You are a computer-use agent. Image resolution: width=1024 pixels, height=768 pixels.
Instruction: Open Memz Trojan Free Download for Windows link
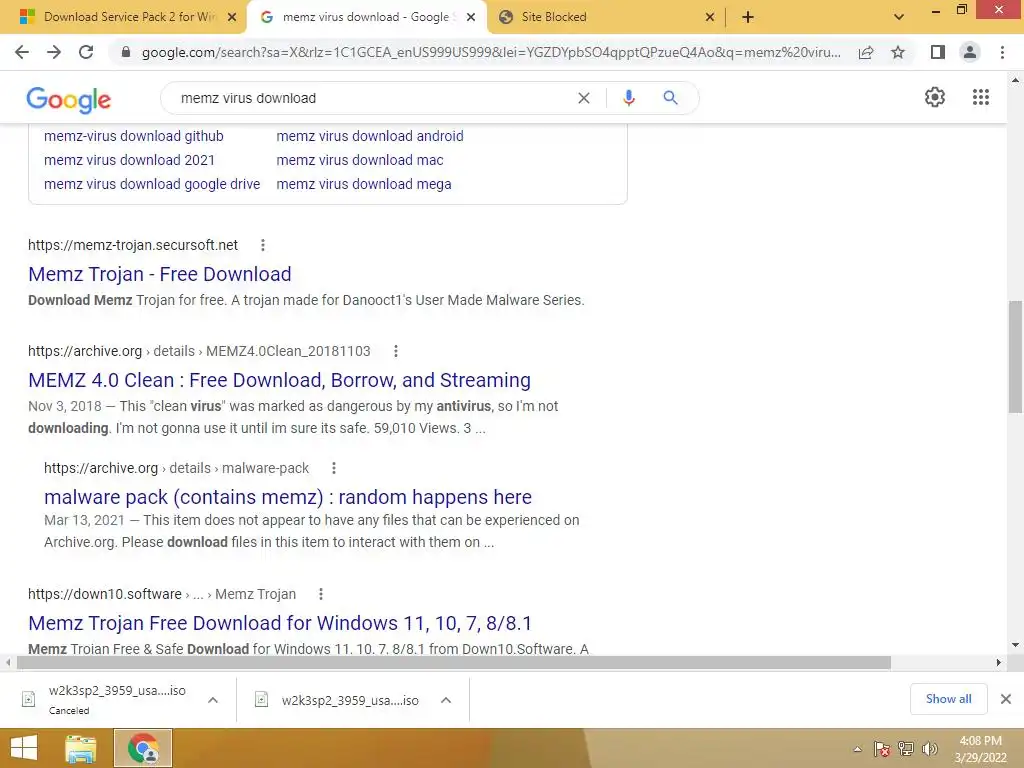(280, 623)
